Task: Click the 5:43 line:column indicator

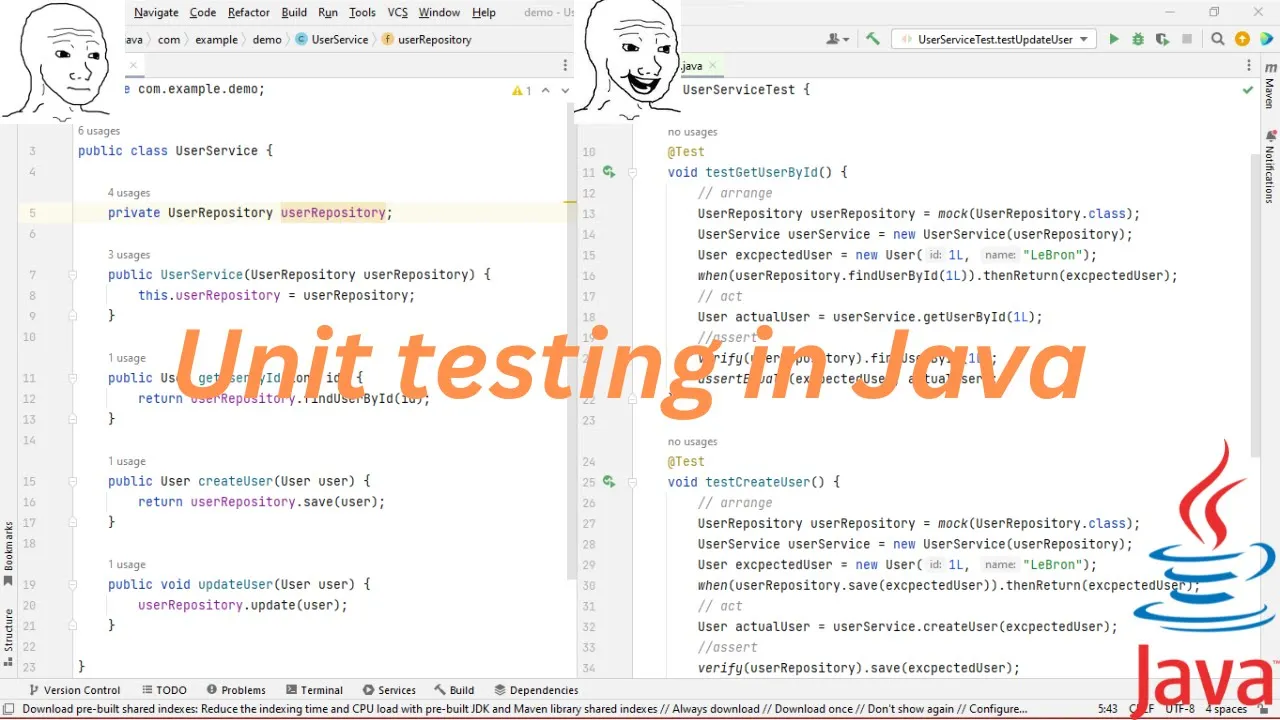Action: [1107, 709]
